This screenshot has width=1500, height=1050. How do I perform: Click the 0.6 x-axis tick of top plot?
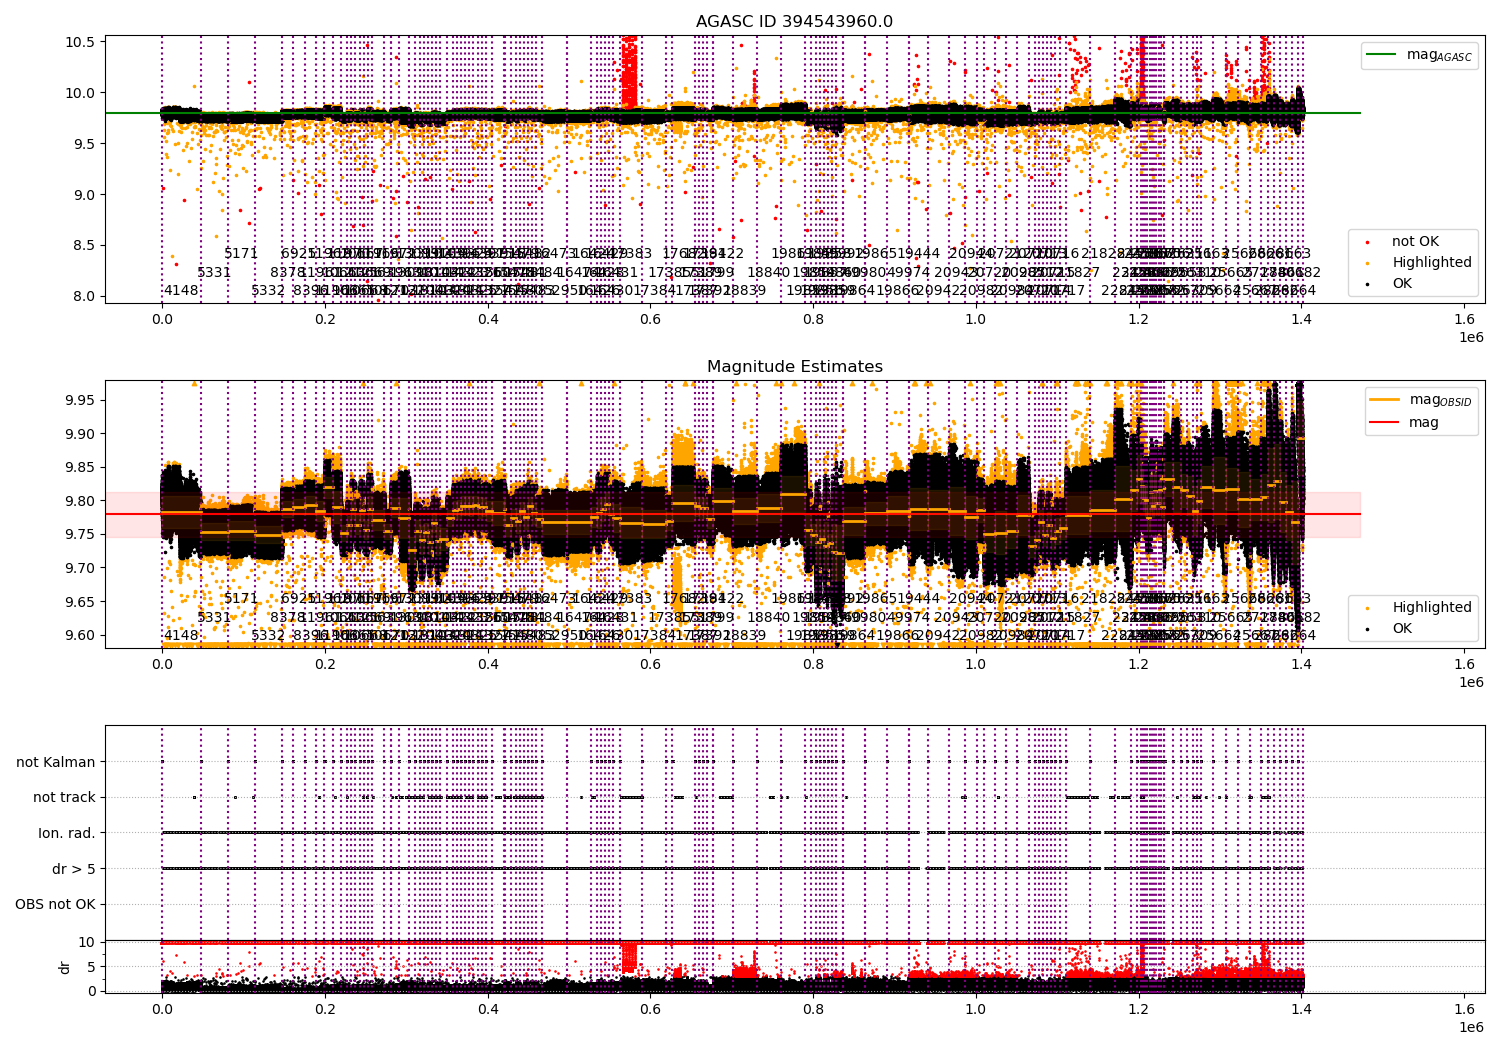[x=650, y=319]
